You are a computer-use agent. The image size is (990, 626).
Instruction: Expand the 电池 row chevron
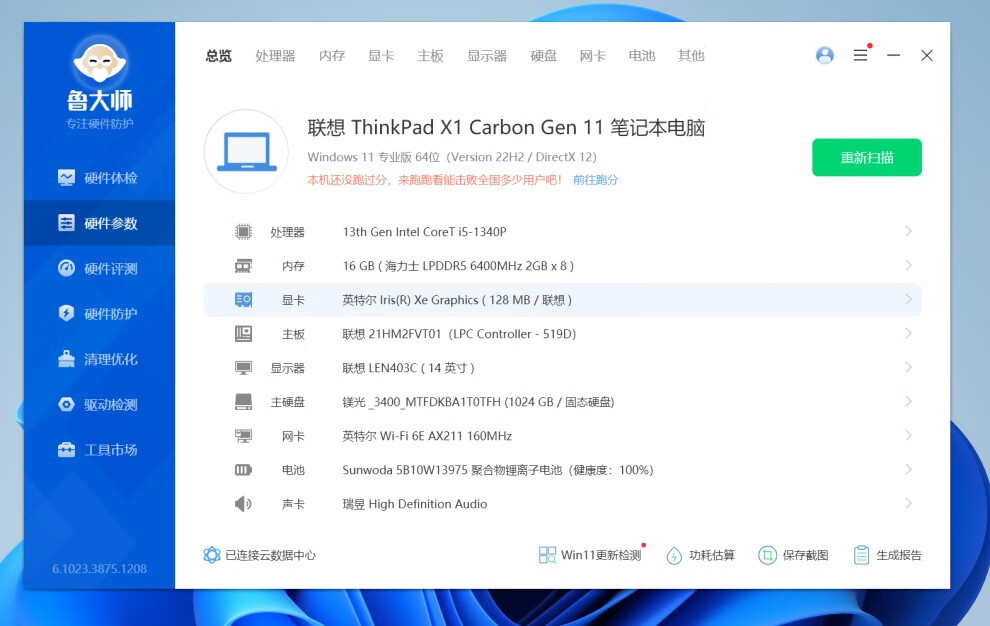[909, 469]
